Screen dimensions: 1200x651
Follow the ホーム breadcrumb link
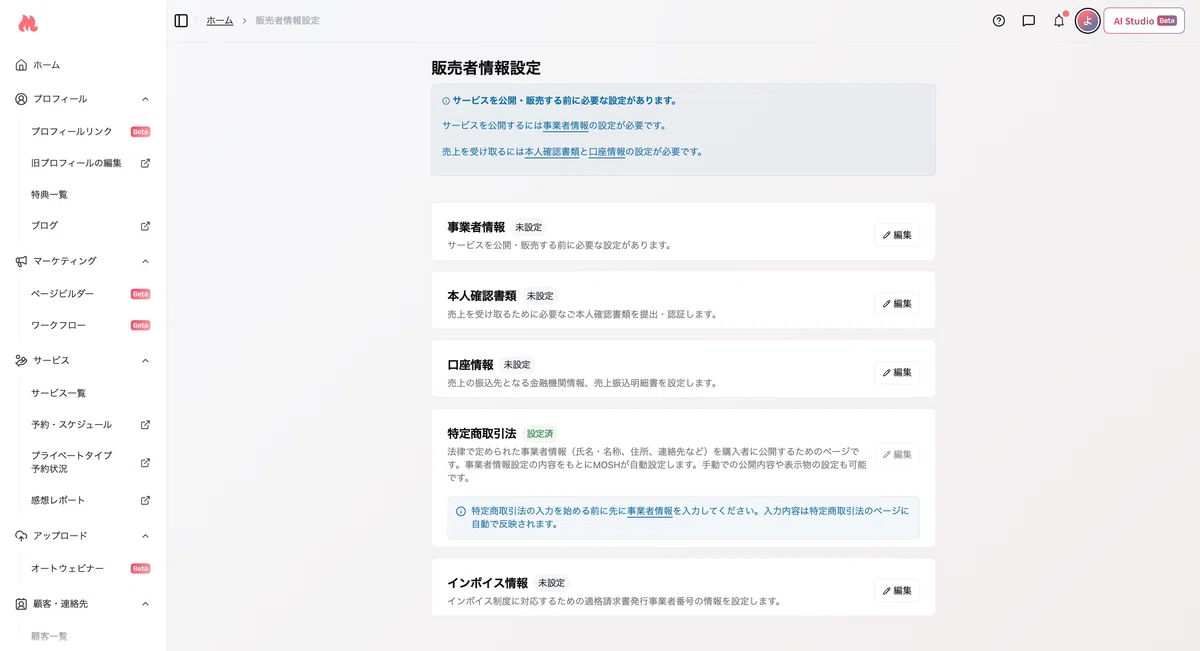tap(220, 20)
